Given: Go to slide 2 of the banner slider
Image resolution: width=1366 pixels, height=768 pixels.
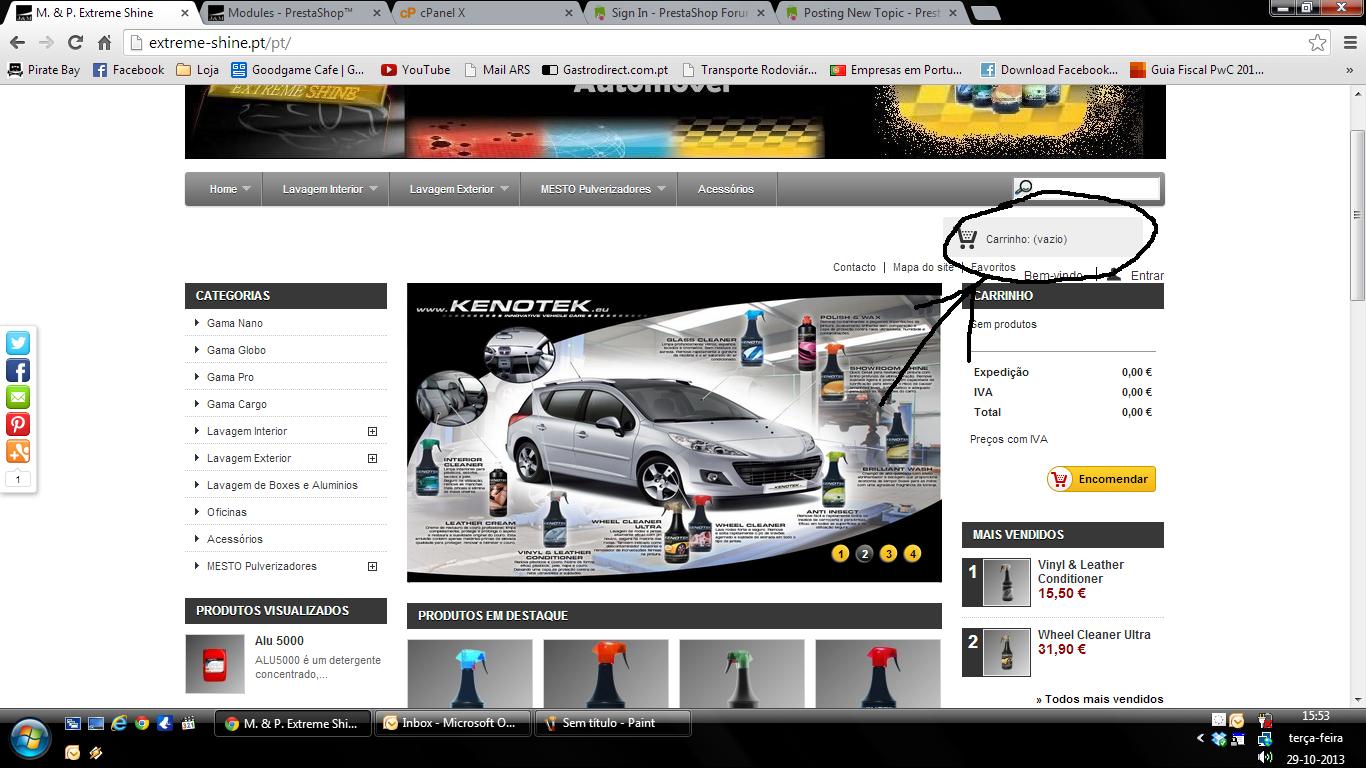Looking at the screenshot, I should coord(864,554).
